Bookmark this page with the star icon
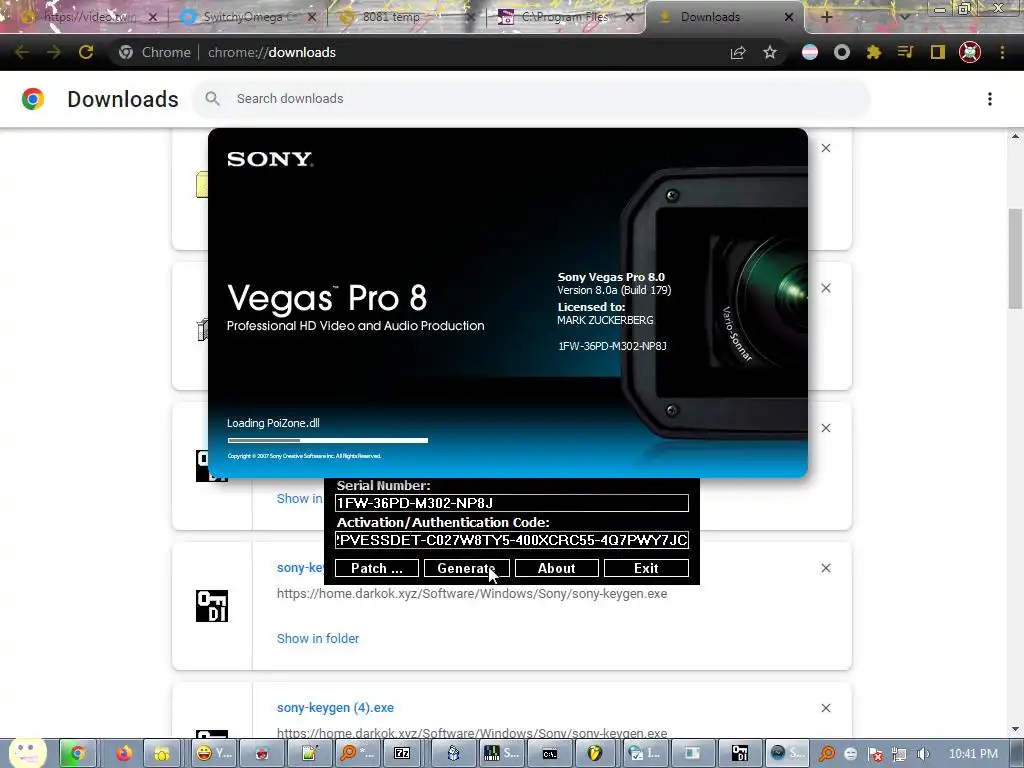1024x768 pixels. click(x=770, y=52)
